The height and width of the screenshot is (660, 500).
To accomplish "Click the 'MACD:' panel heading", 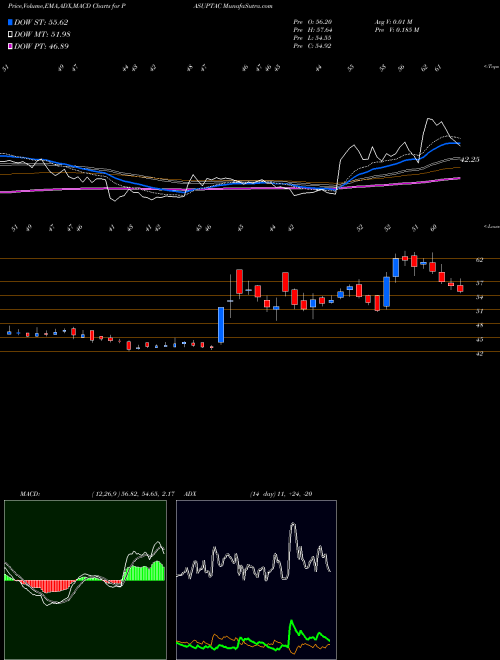I will click(29, 494).
